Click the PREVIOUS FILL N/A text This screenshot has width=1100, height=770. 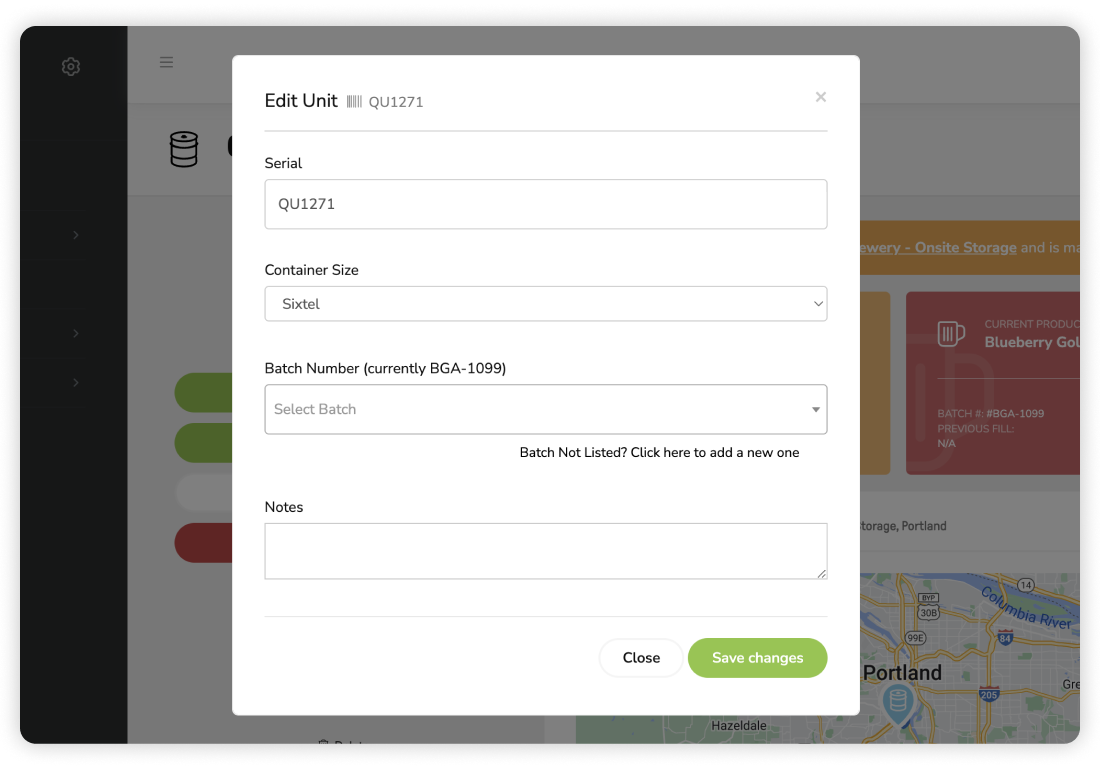tap(976, 436)
